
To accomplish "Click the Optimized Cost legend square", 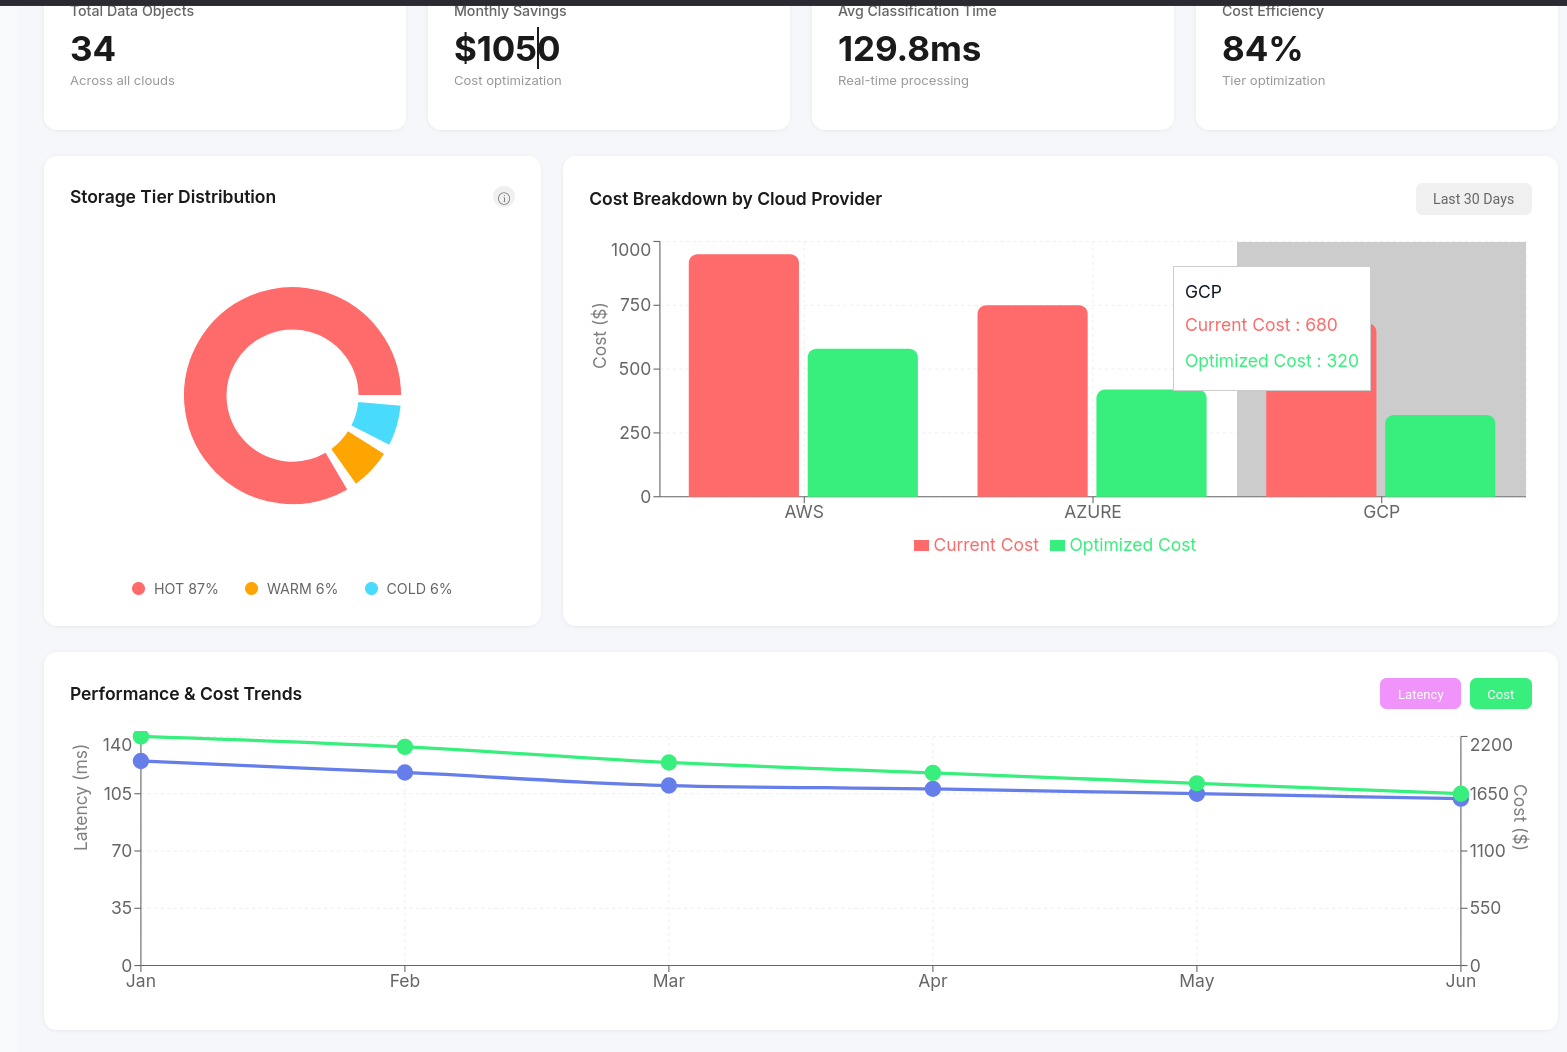I will tap(1057, 545).
